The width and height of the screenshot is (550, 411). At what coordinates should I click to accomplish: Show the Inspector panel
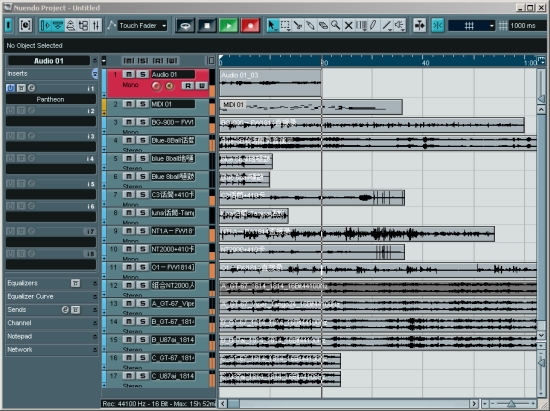45,25
